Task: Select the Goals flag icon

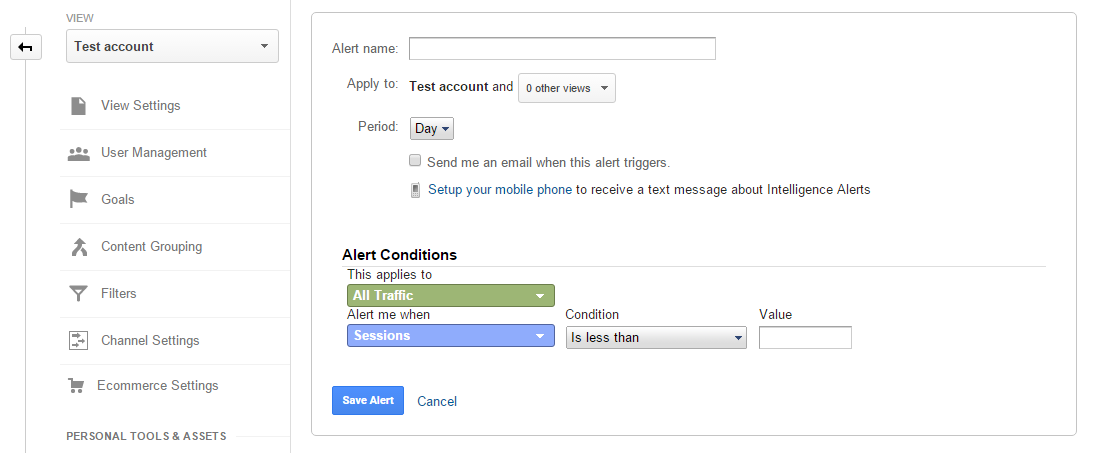Action: coord(78,200)
